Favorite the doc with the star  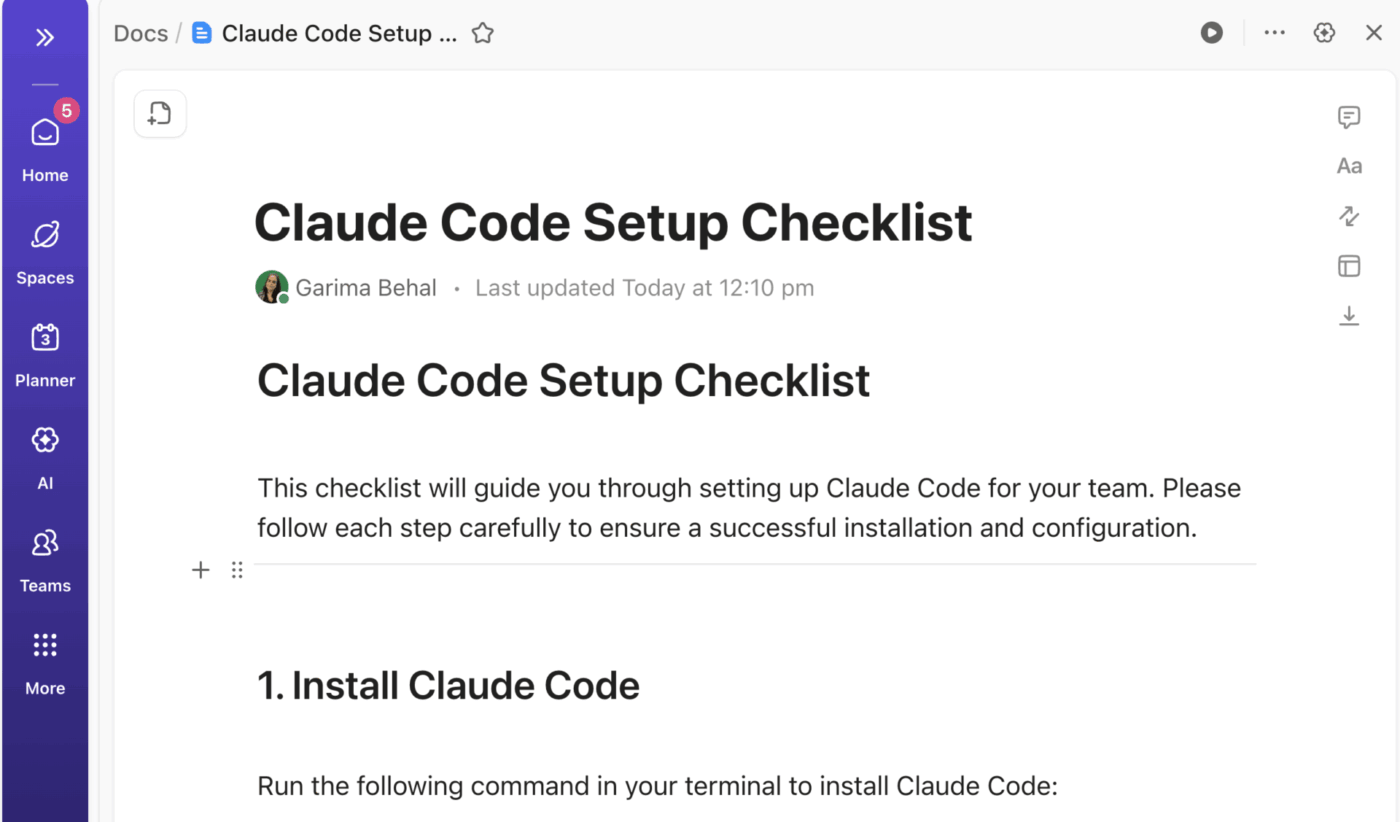(x=482, y=32)
